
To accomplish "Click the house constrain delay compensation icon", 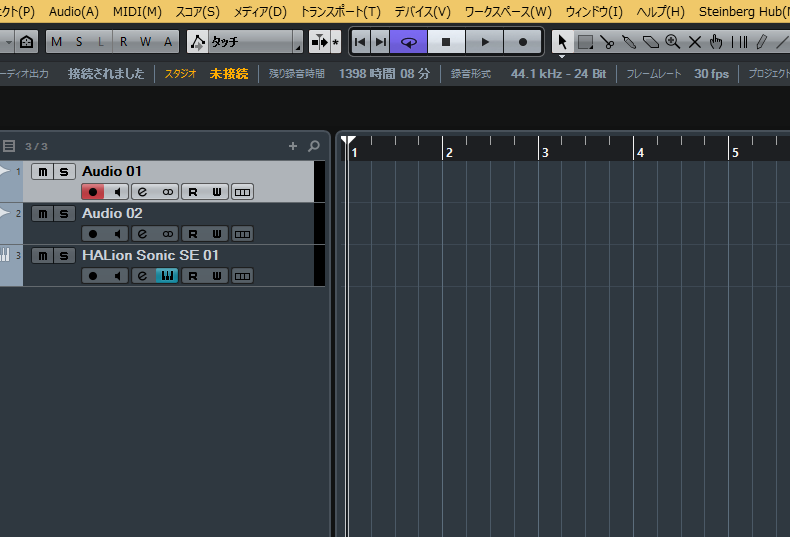I will (26, 42).
